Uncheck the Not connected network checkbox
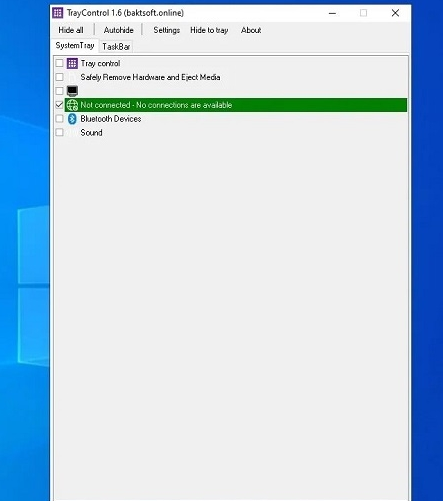Screen dimensions: 443x501 [x=59, y=105]
